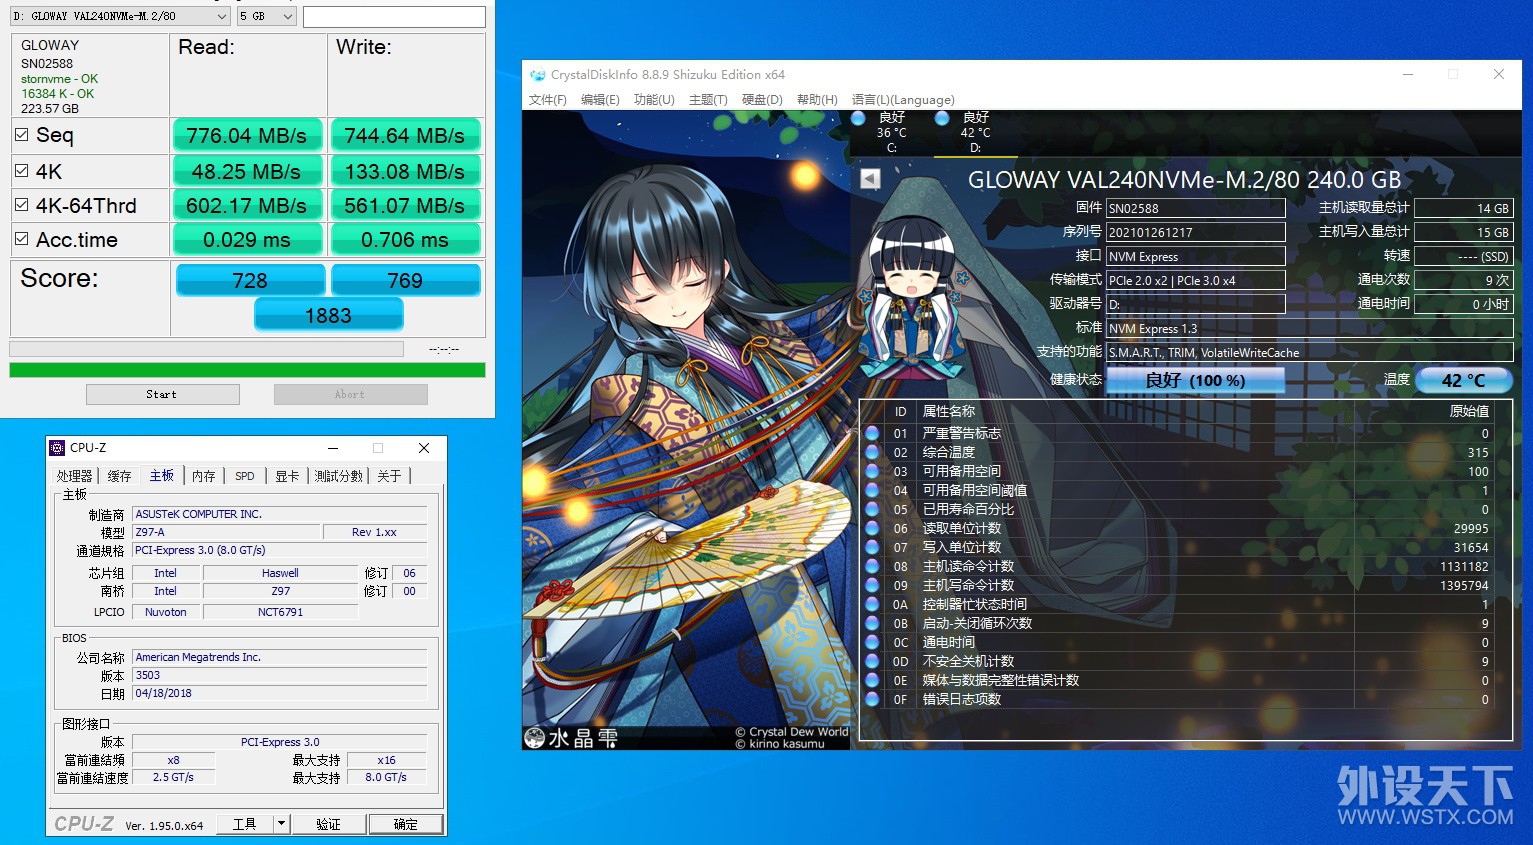This screenshot has height=845, width=1533.
Task: Open the 5 GB test size dropdown
Action: pos(266,16)
